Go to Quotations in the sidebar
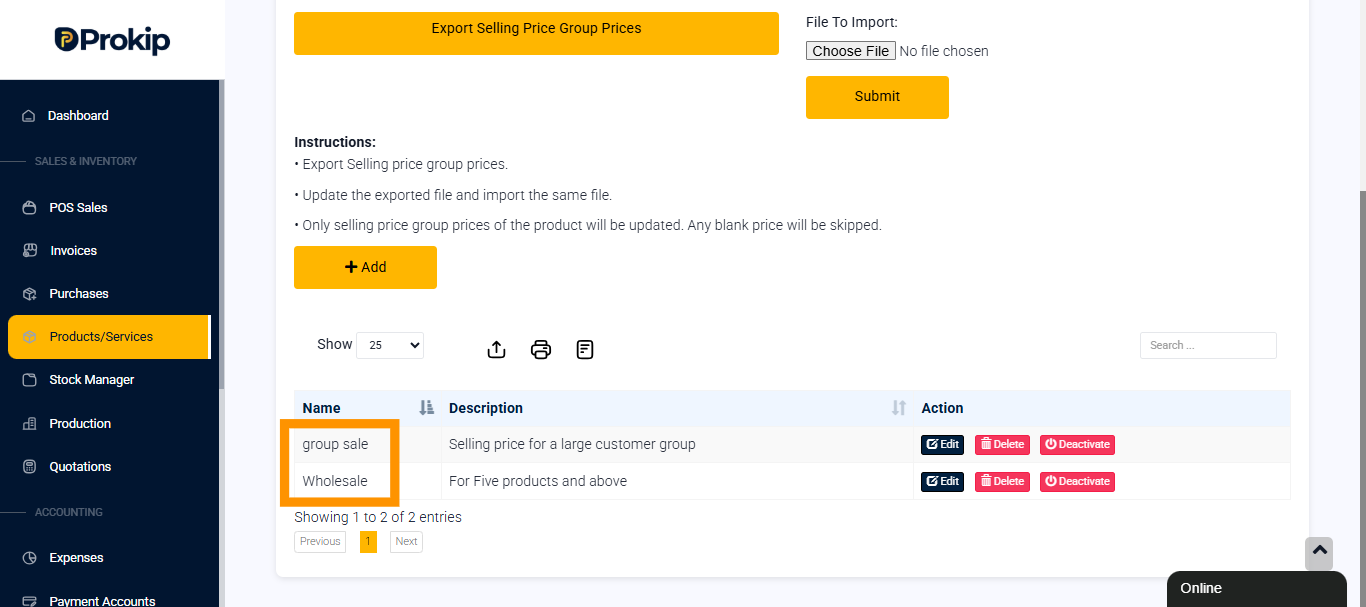 pos(80,467)
